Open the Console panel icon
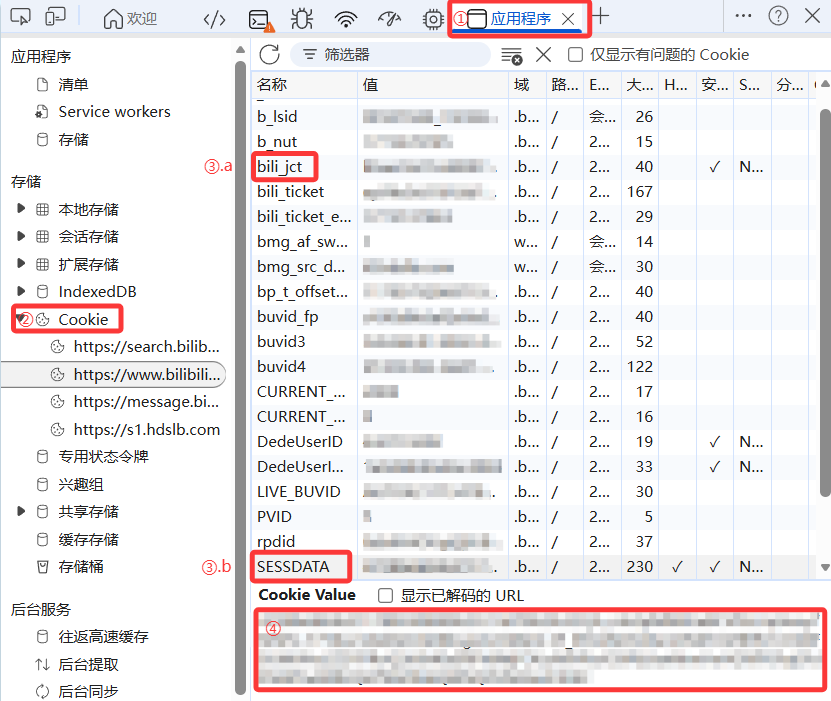Viewport: 831px width, 701px height. [x=260, y=19]
